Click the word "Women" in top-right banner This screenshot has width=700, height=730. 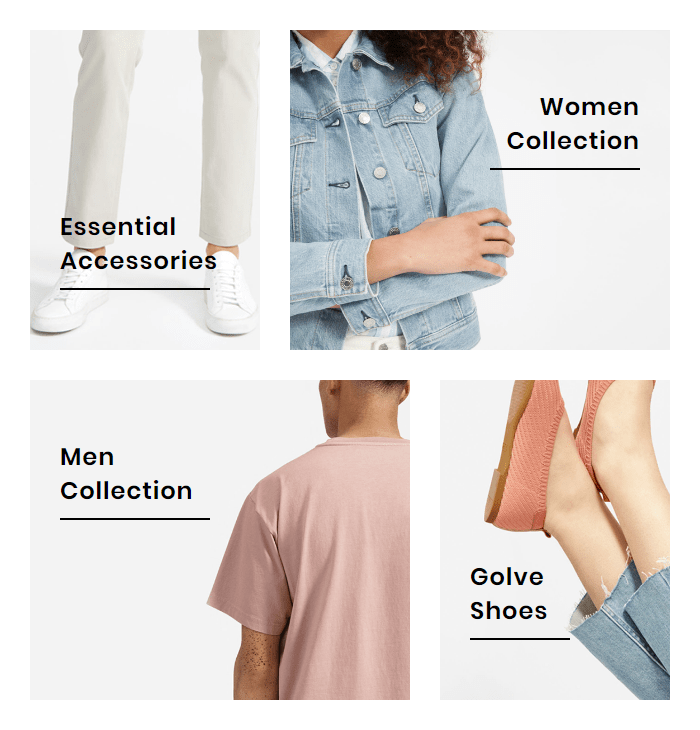pos(589,107)
